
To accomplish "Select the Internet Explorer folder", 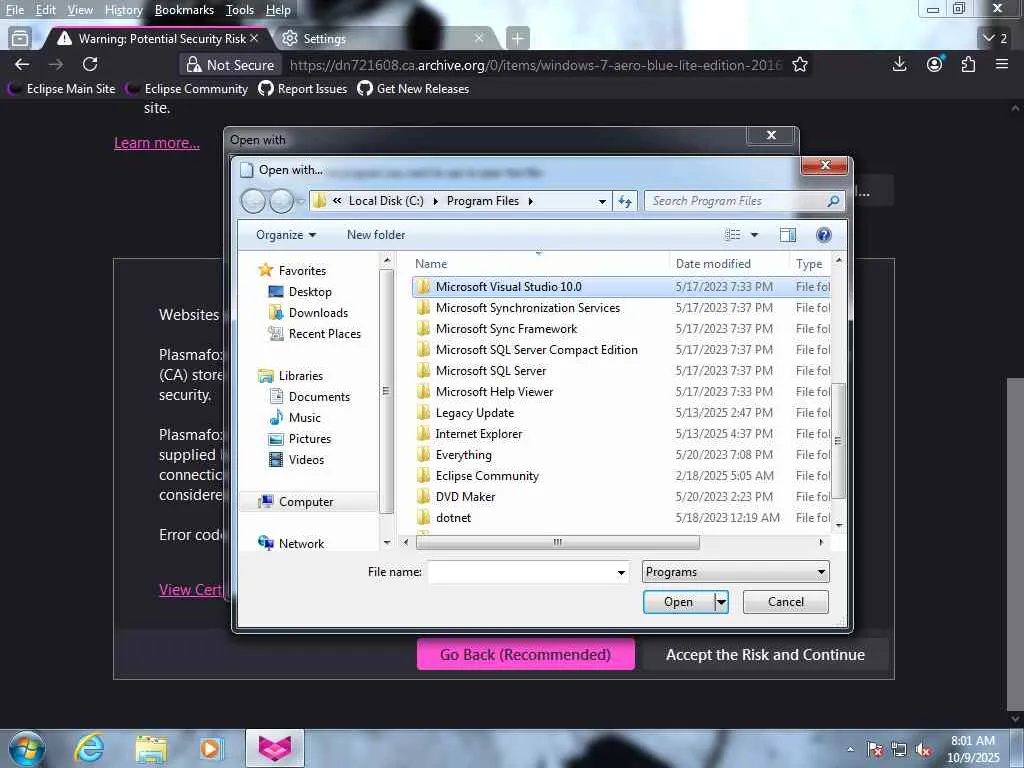I will [620, 434].
